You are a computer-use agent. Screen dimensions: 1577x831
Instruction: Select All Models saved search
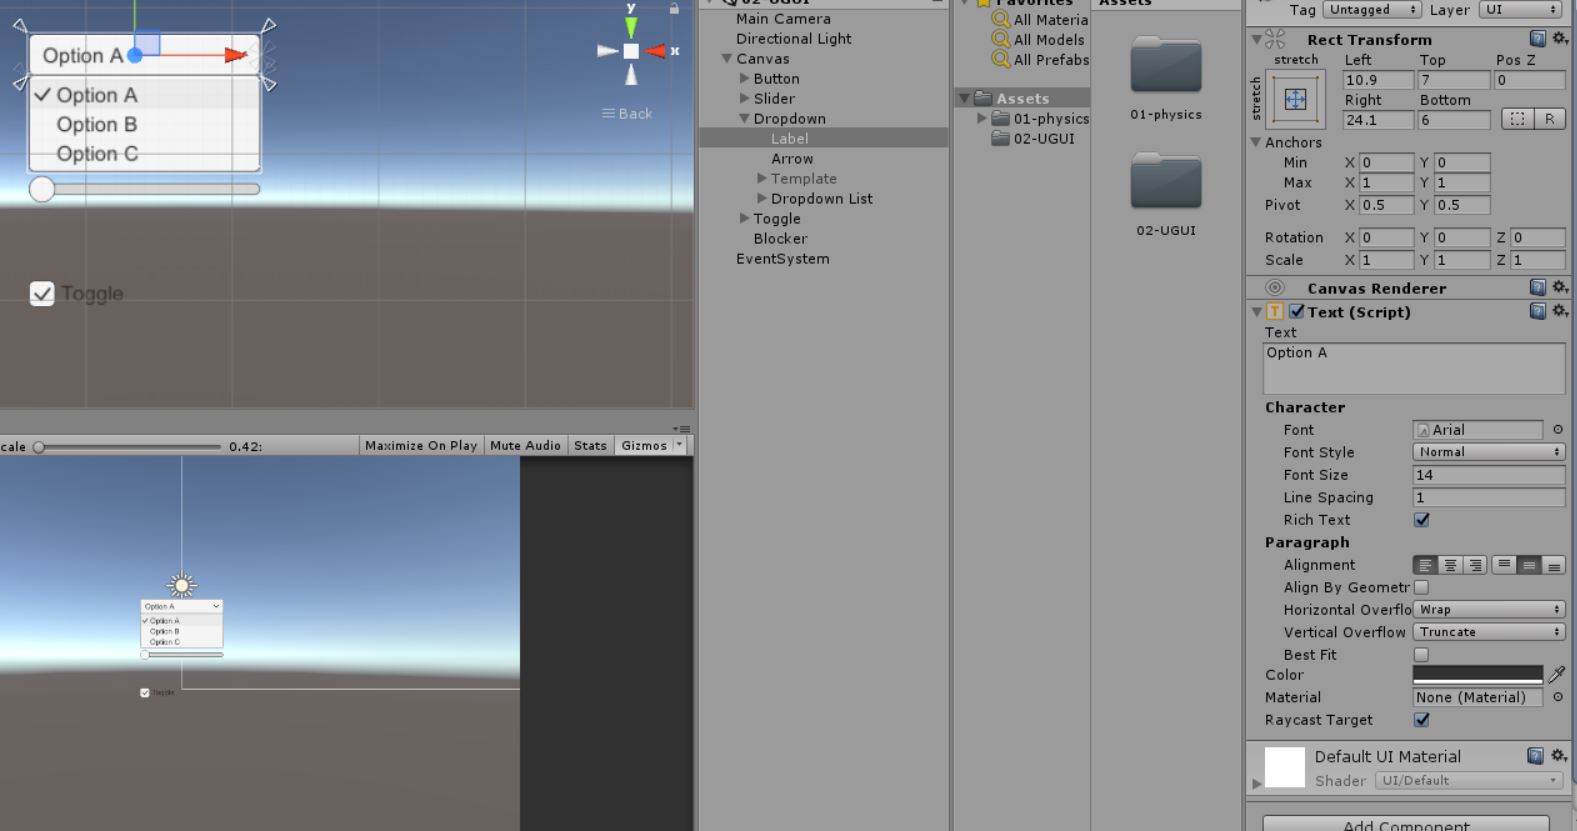[1038, 39]
